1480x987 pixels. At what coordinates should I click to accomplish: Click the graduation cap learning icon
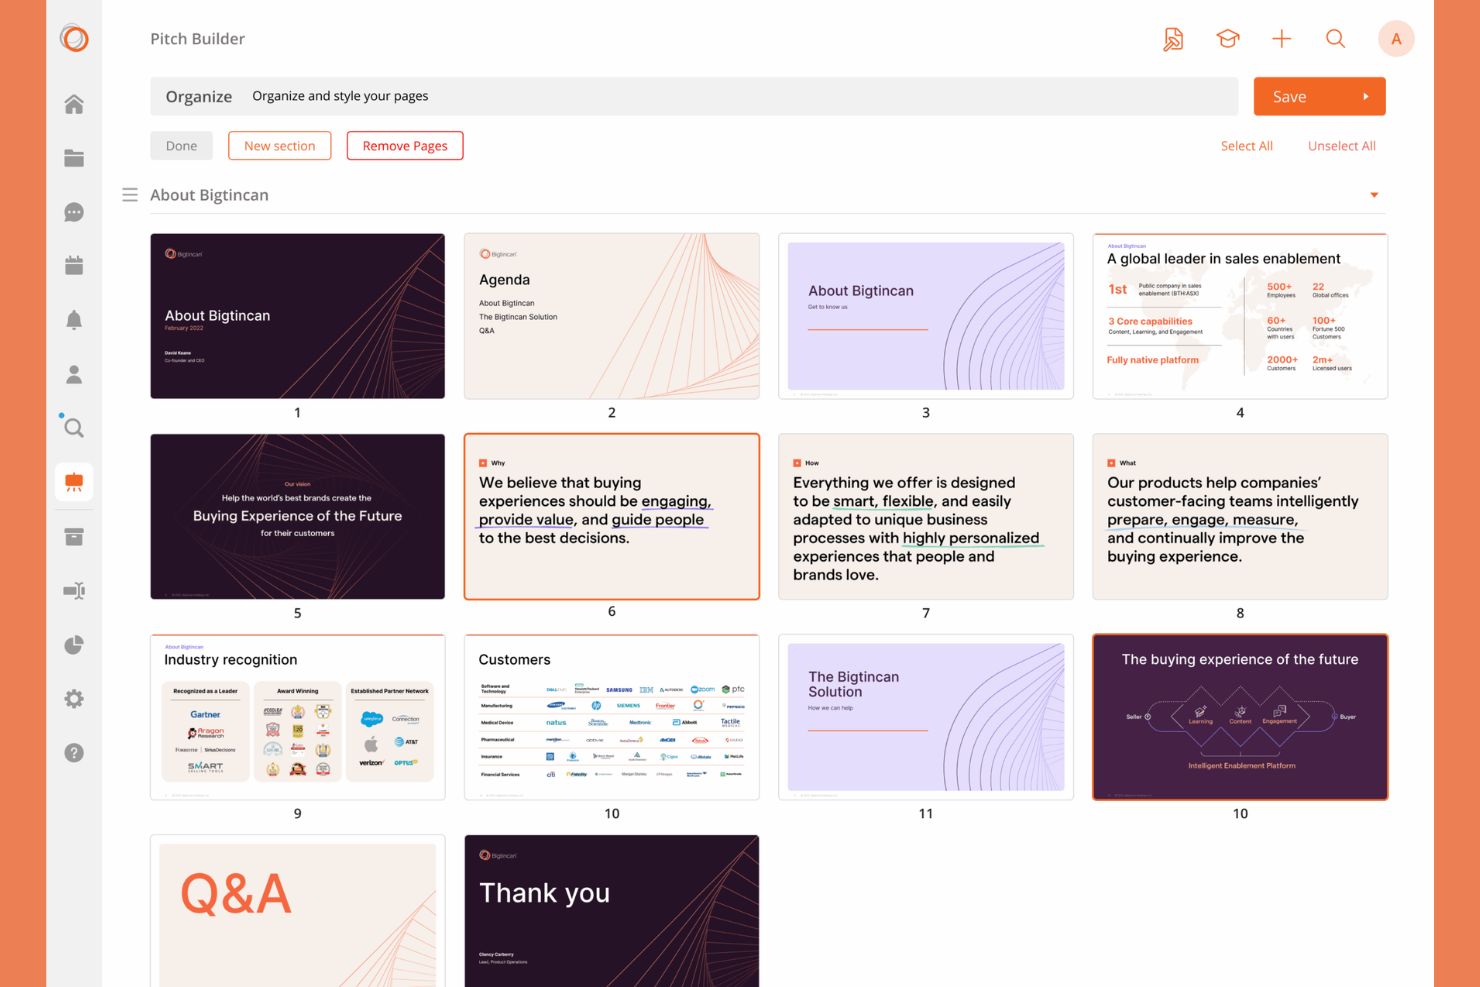click(1228, 39)
